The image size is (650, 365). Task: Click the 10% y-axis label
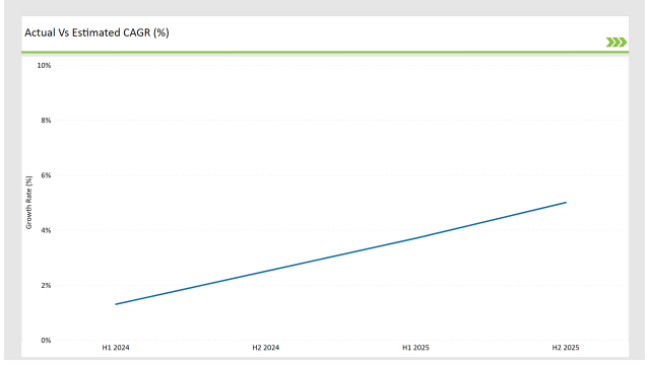pyautogui.click(x=44, y=66)
